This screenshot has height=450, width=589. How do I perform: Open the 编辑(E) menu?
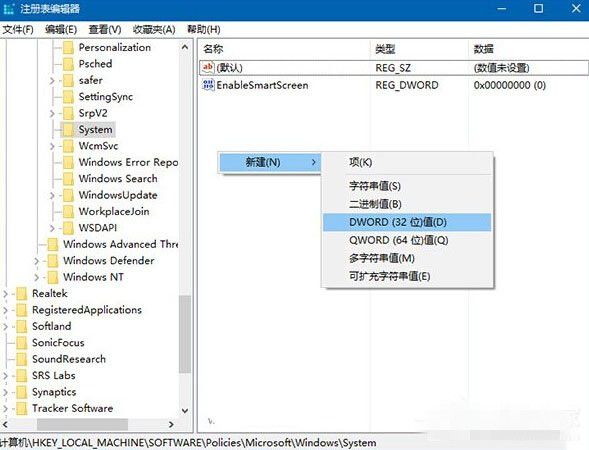click(x=61, y=29)
